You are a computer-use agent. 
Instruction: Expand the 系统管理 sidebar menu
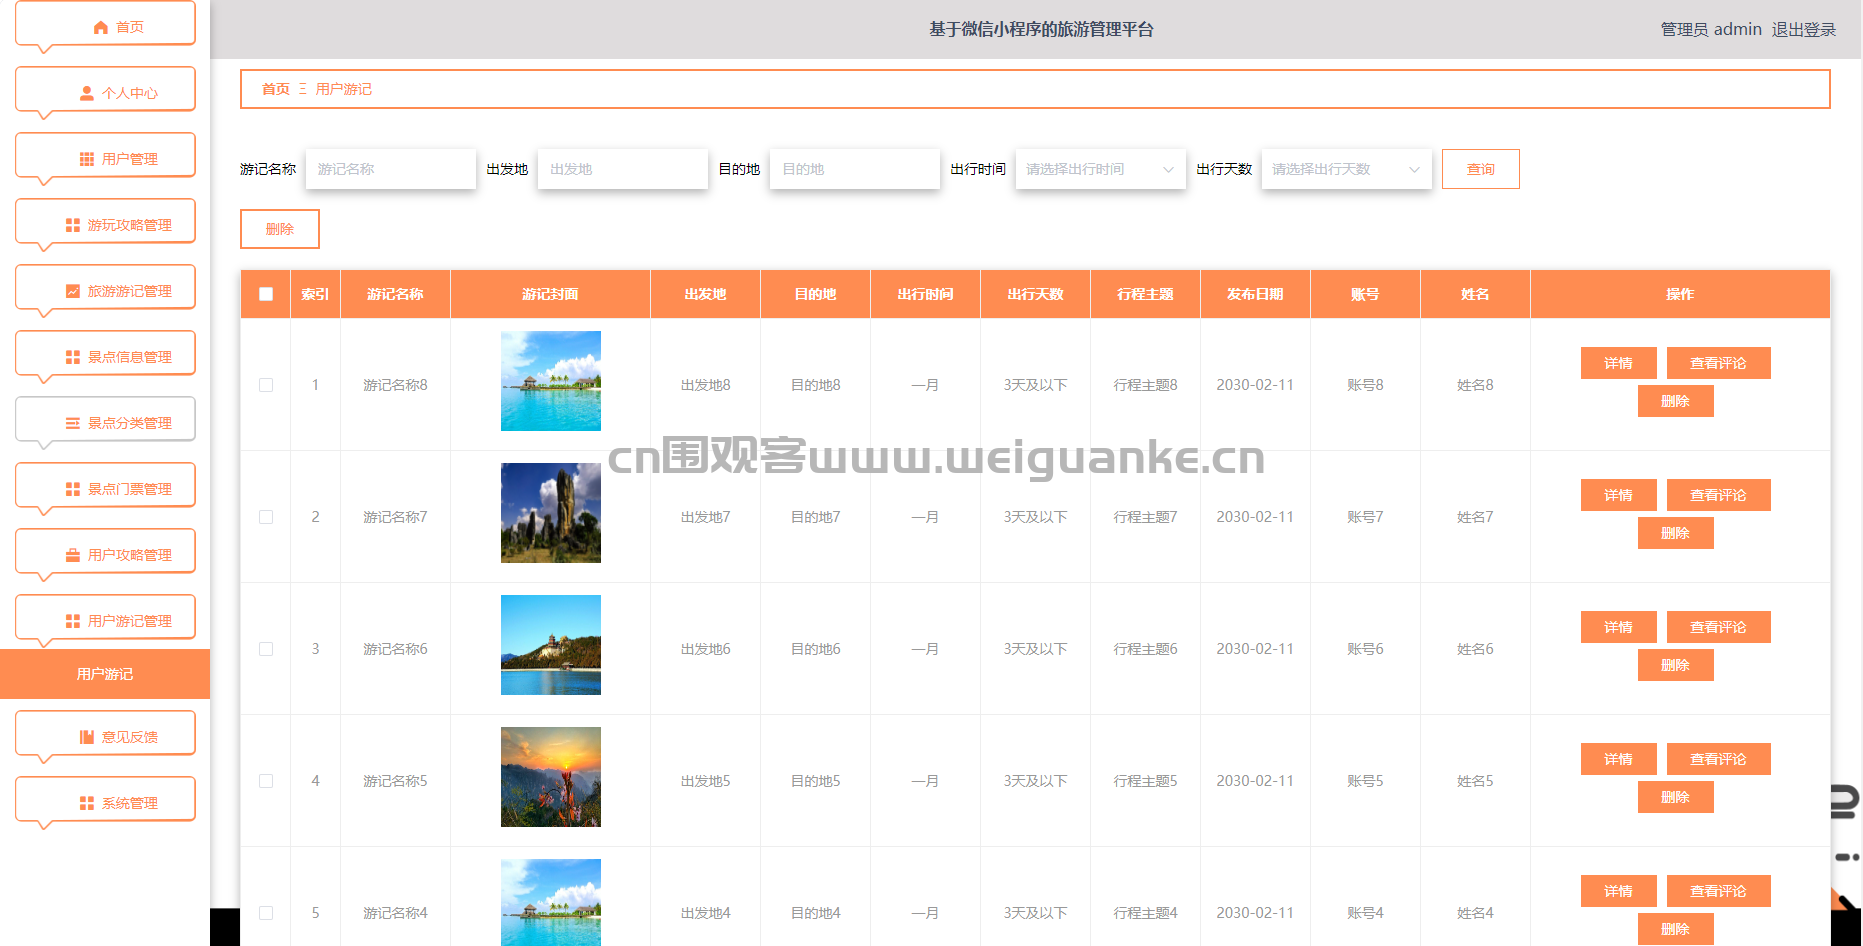tap(105, 802)
